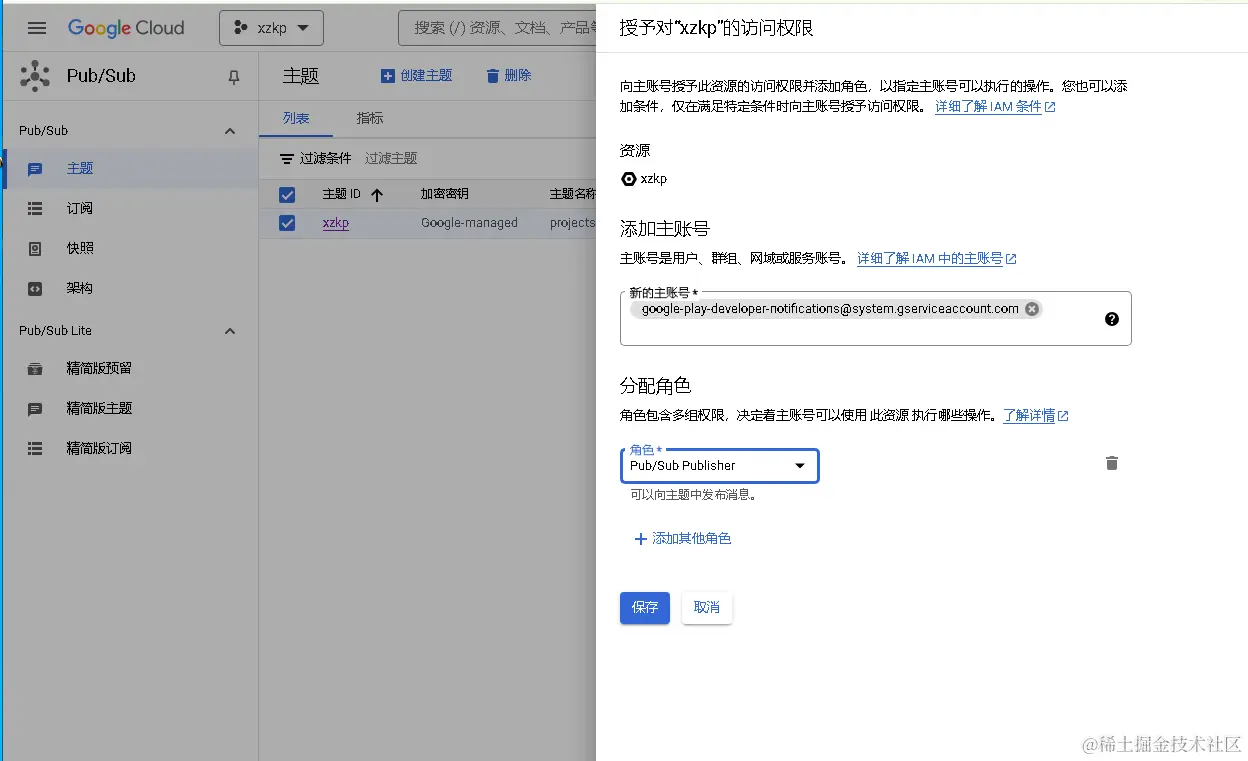Click the 主题 sidebar chat icon

35,169
